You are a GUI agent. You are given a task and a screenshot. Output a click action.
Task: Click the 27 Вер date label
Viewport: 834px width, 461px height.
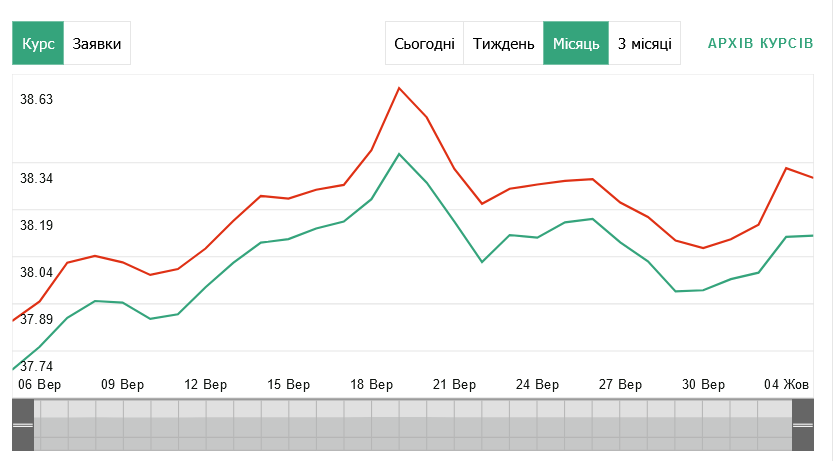(621, 384)
